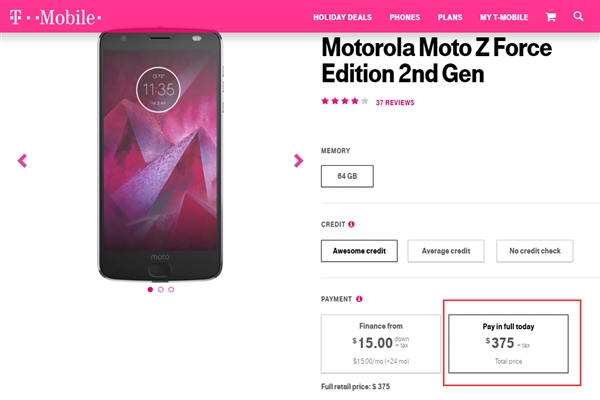Select Awesome credit option

tap(359, 250)
